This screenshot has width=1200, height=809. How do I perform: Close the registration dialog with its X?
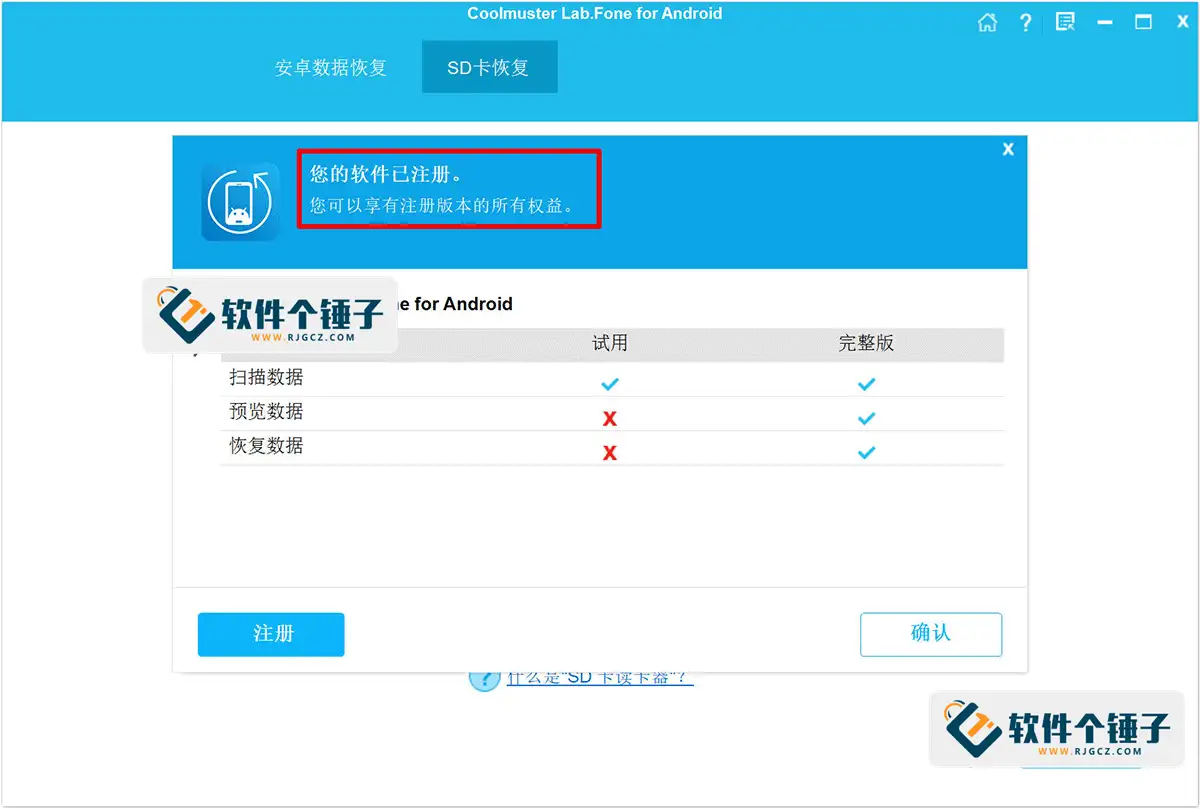[1008, 149]
